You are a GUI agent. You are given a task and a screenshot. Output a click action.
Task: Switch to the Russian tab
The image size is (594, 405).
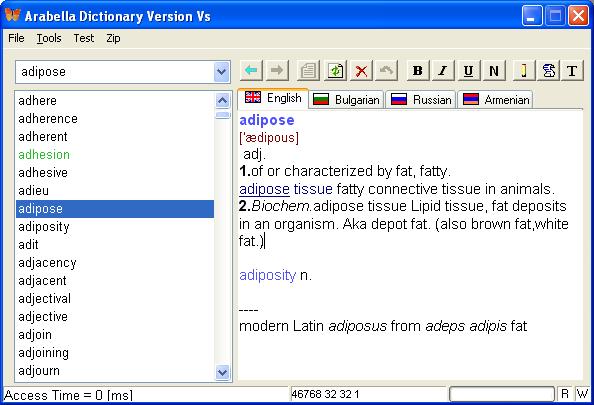pyautogui.click(x=421, y=100)
